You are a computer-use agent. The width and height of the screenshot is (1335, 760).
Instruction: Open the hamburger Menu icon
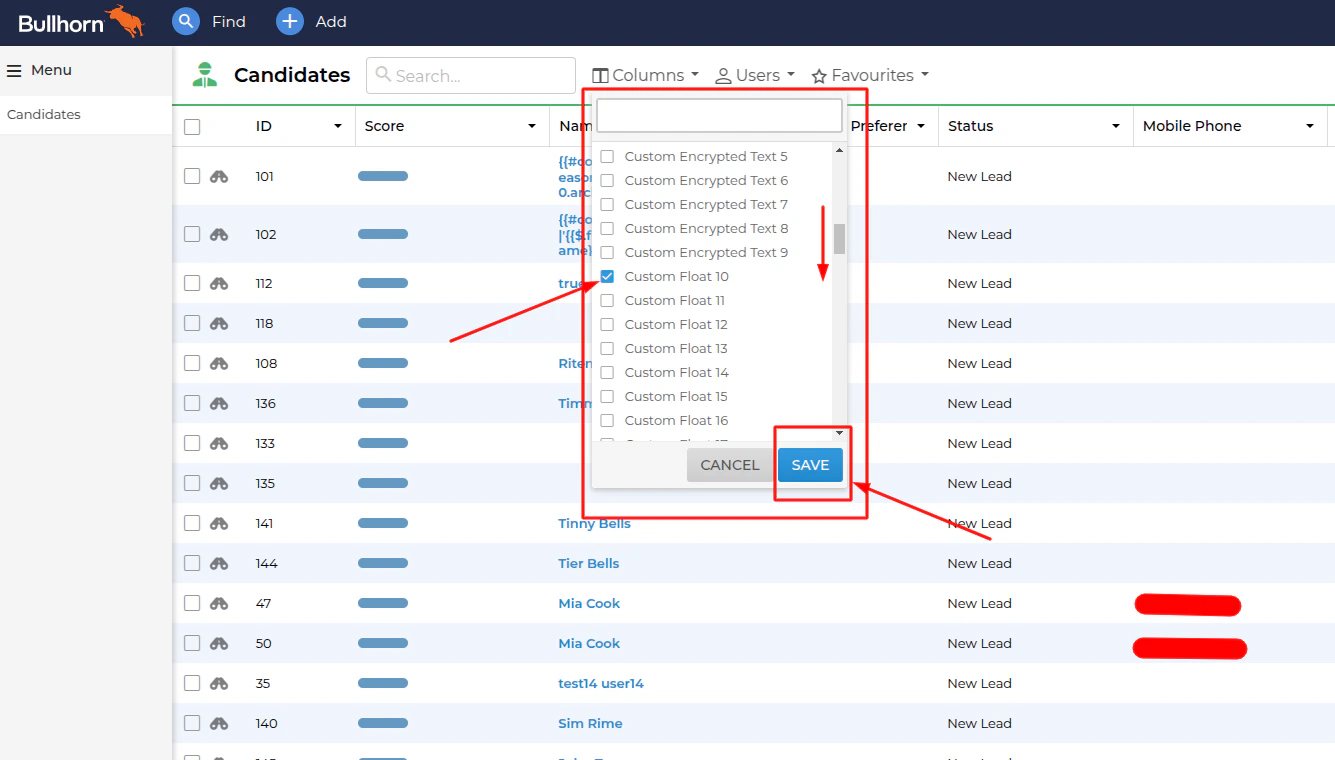pyautogui.click(x=14, y=70)
